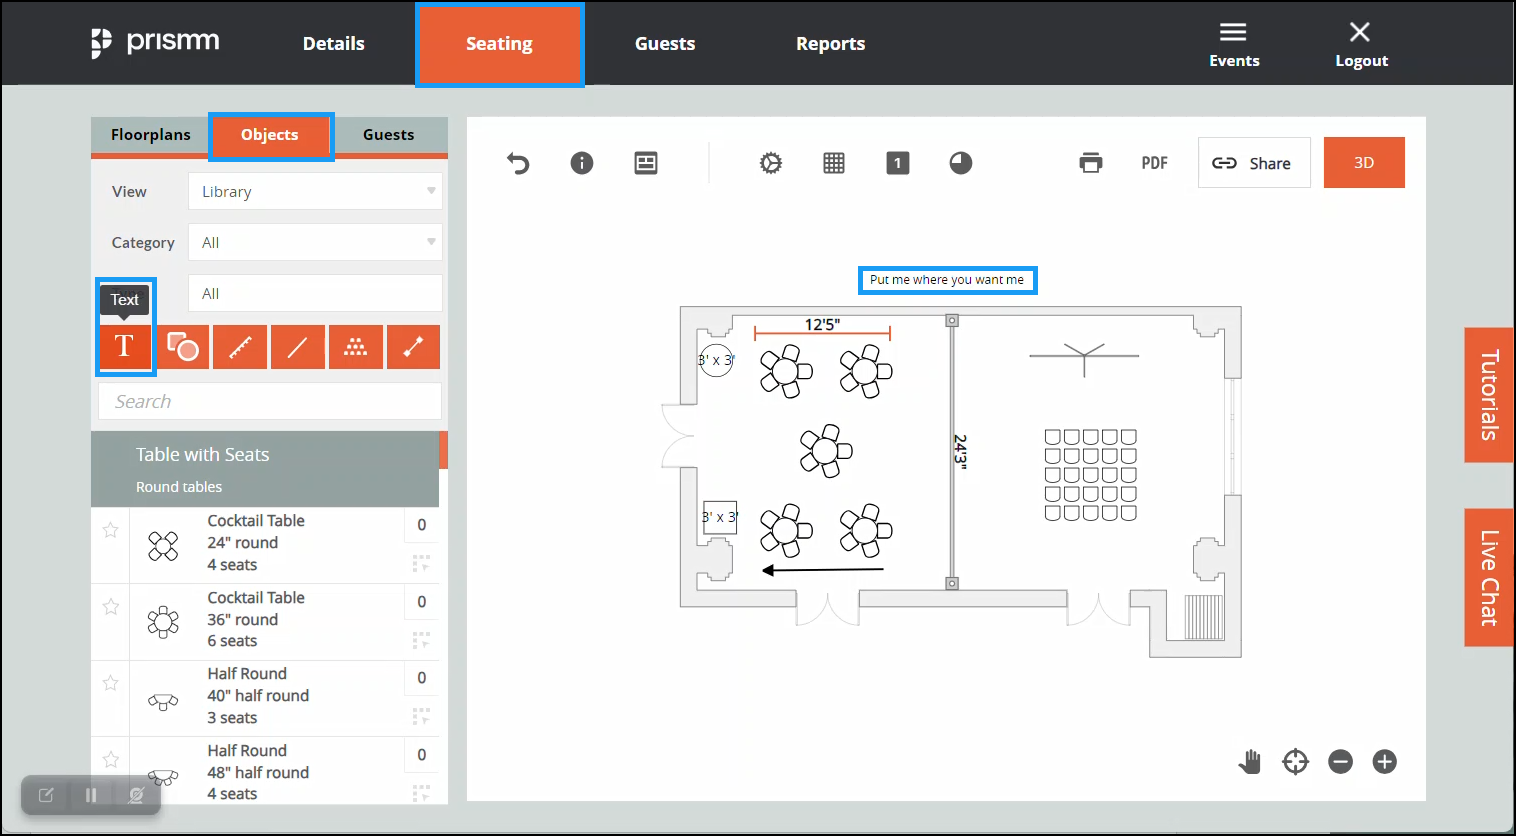Favorite the Half Round 48" star
1516x836 pixels.
[x=111, y=760]
